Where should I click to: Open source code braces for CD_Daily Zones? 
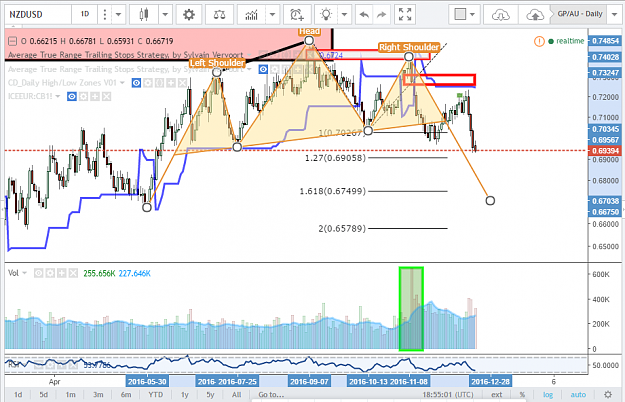pos(159,83)
